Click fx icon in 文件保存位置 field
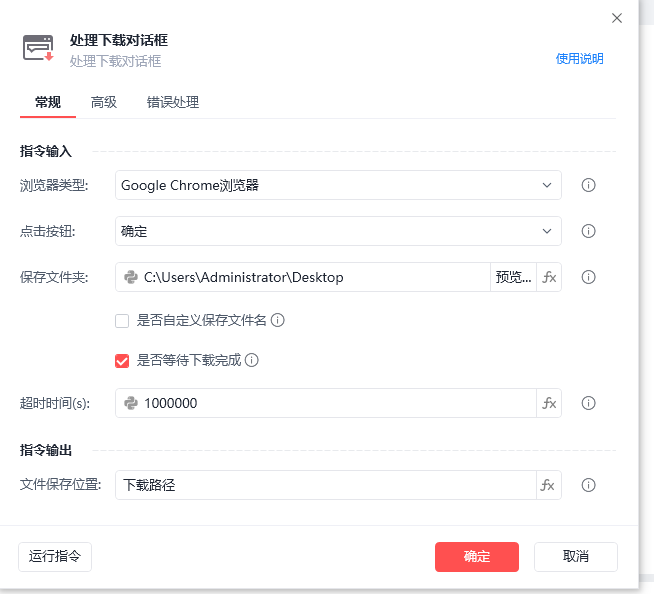 coord(548,485)
